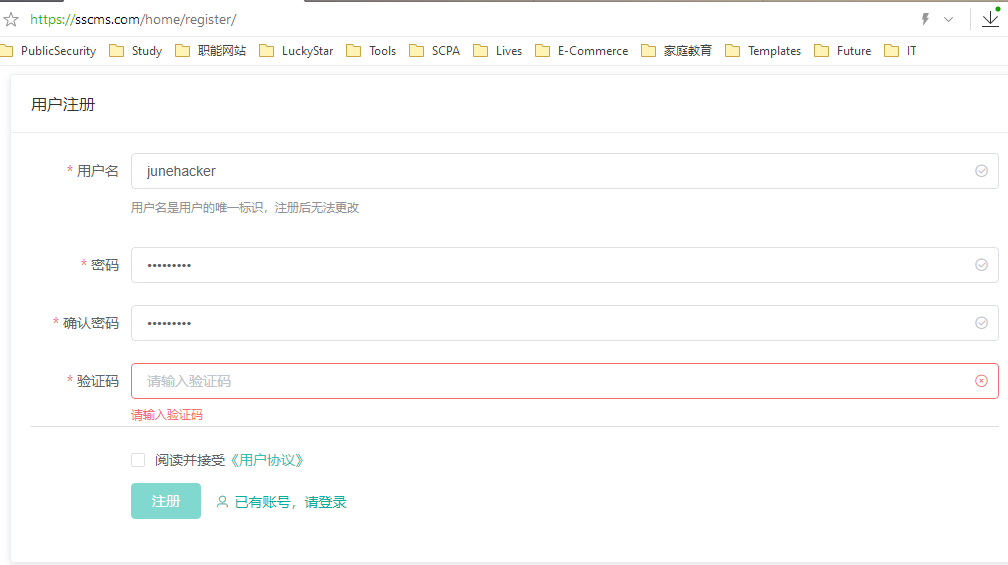Open the E-Commerce bookmark folder
The height and width of the screenshot is (565, 1008).
coord(582,51)
